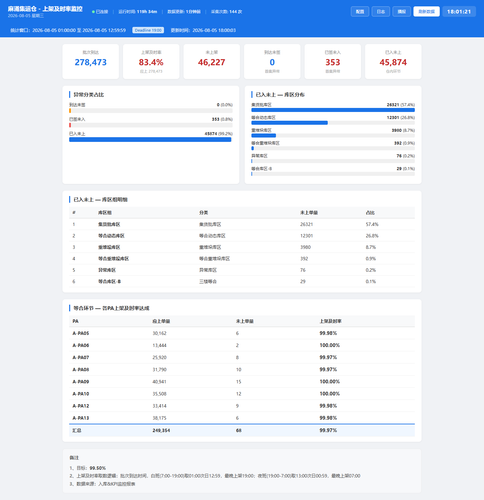Click the 18:01:21 clock display

click(459, 12)
